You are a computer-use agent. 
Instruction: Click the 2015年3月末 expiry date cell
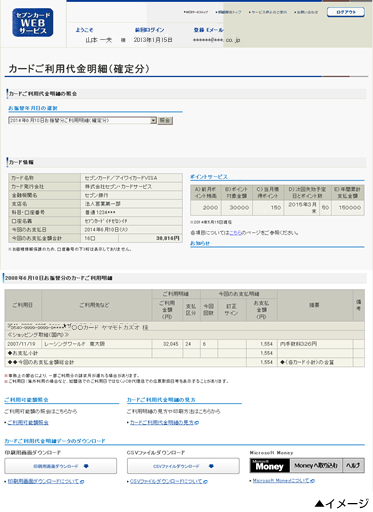pos(302,207)
